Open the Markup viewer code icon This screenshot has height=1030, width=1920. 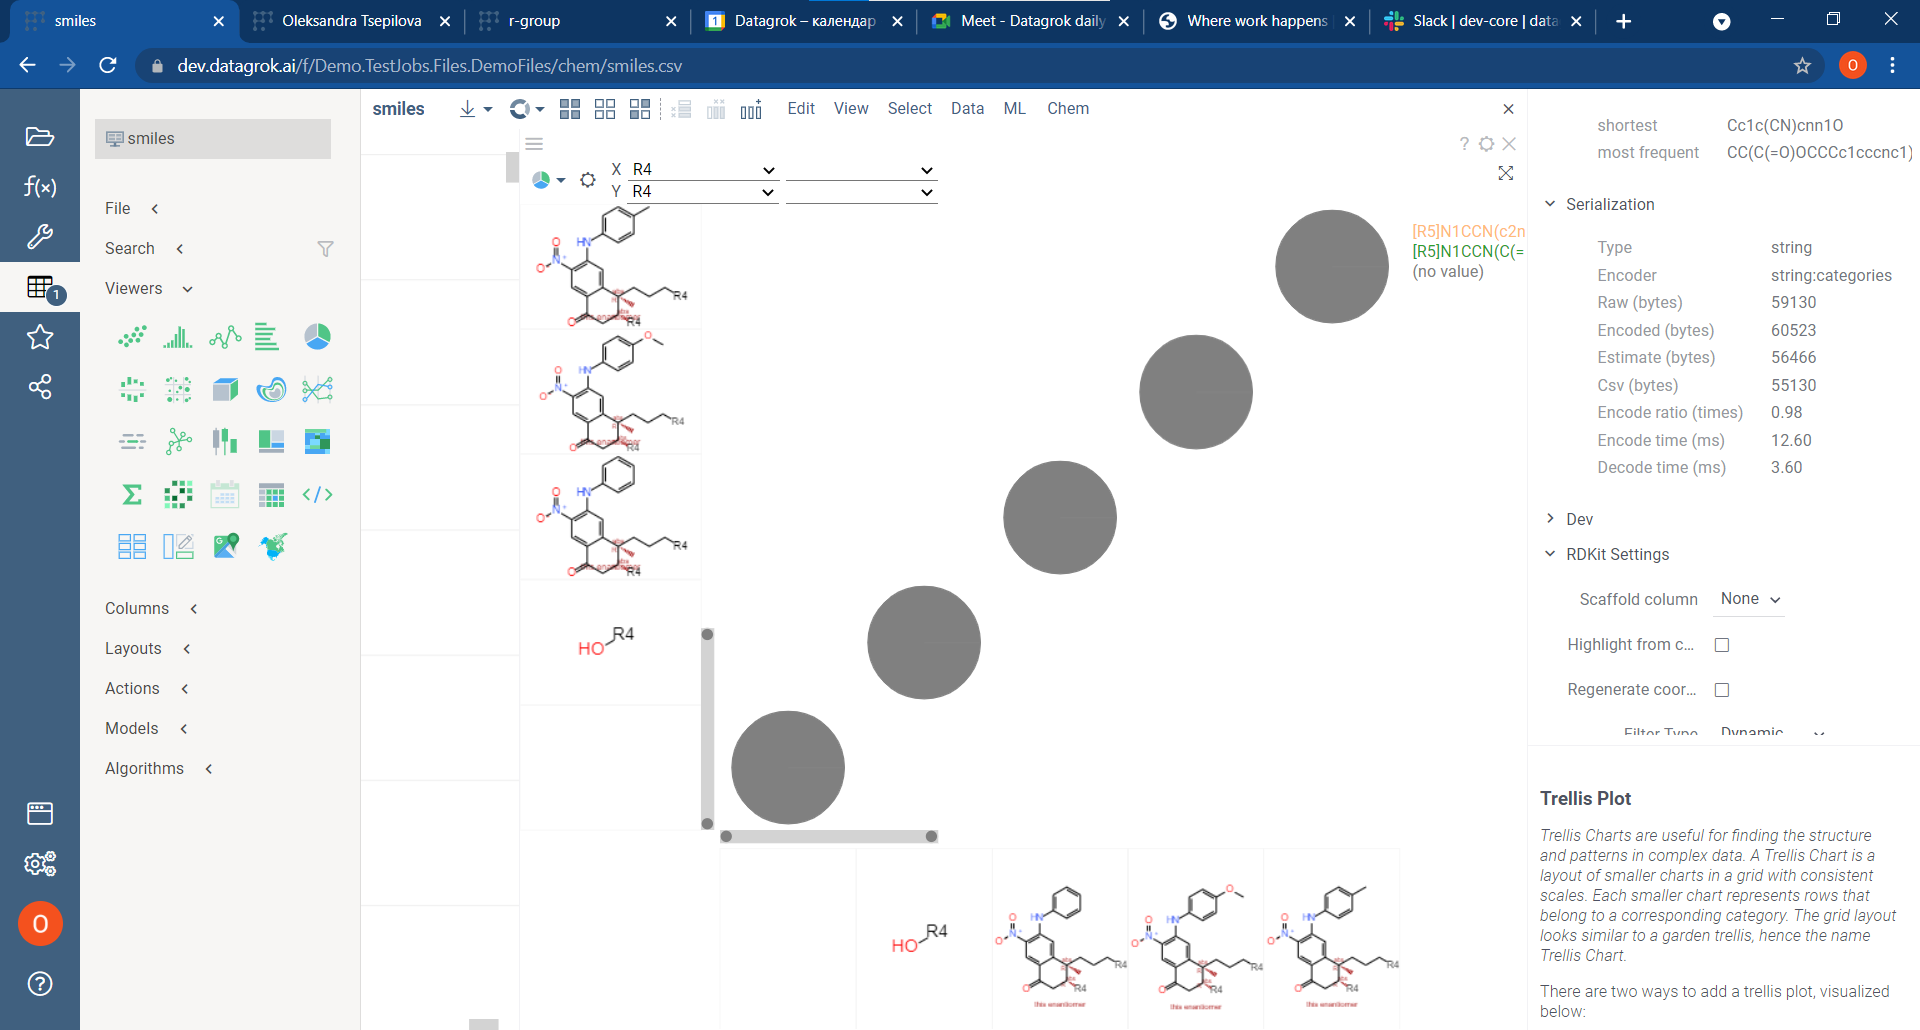pyautogui.click(x=317, y=494)
